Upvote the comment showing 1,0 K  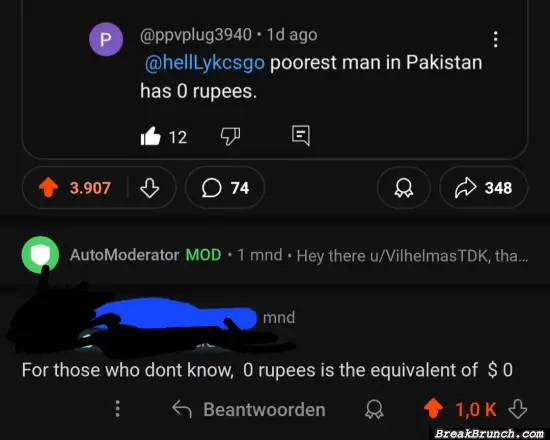[434, 408]
